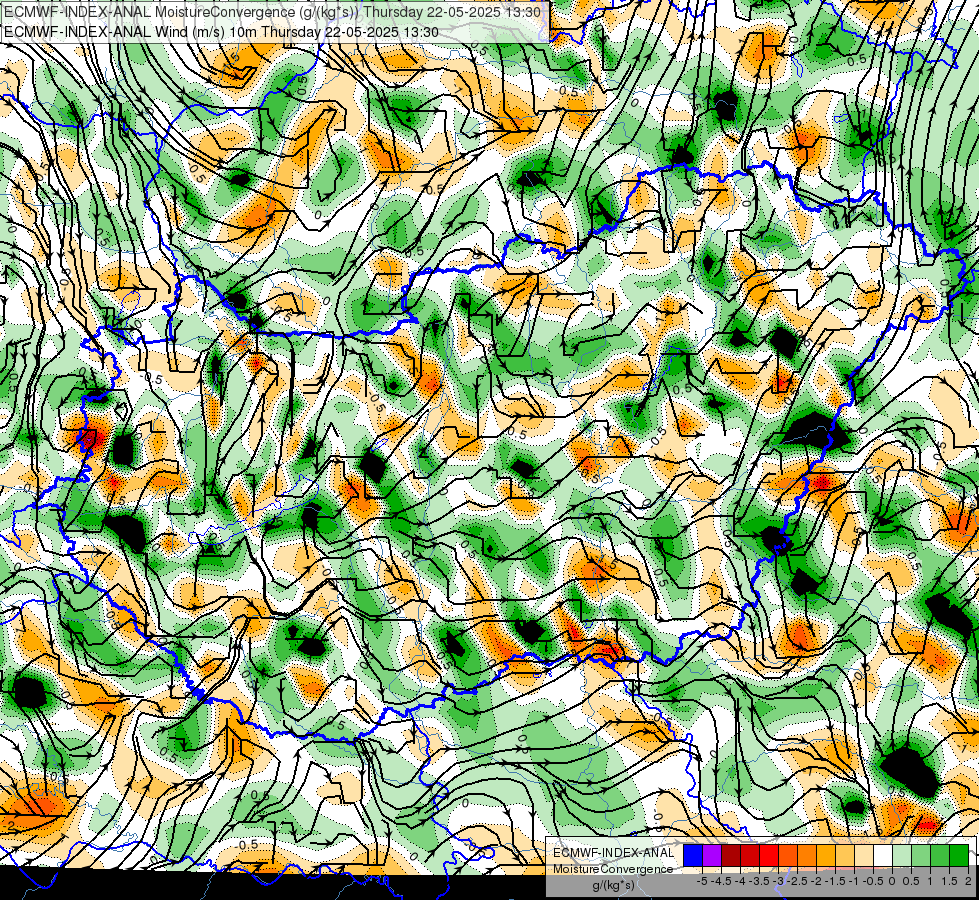The width and height of the screenshot is (979, 900).
Task: Click the legend unit label g/(kg*s)
Action: pos(613,886)
